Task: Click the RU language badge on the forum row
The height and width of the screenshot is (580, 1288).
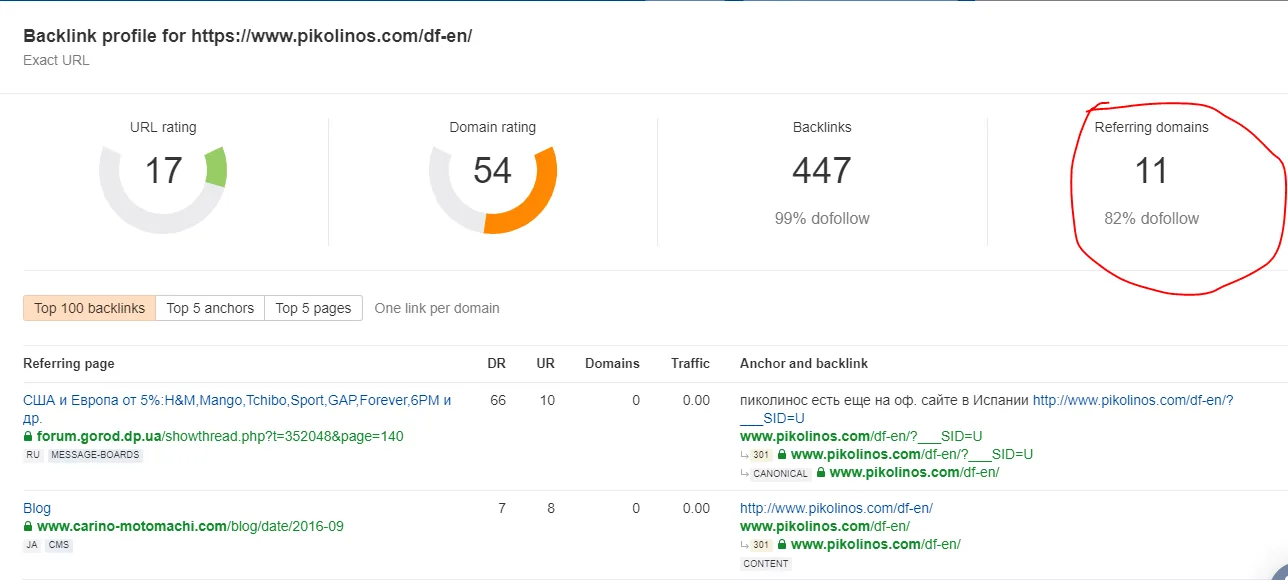Action: [x=31, y=453]
